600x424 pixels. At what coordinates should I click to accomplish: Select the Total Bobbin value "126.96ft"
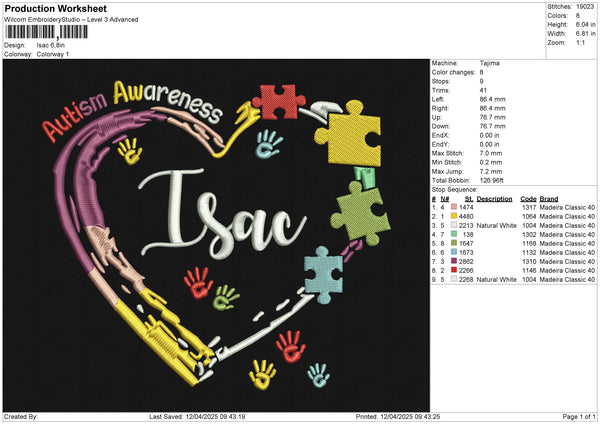[492, 180]
